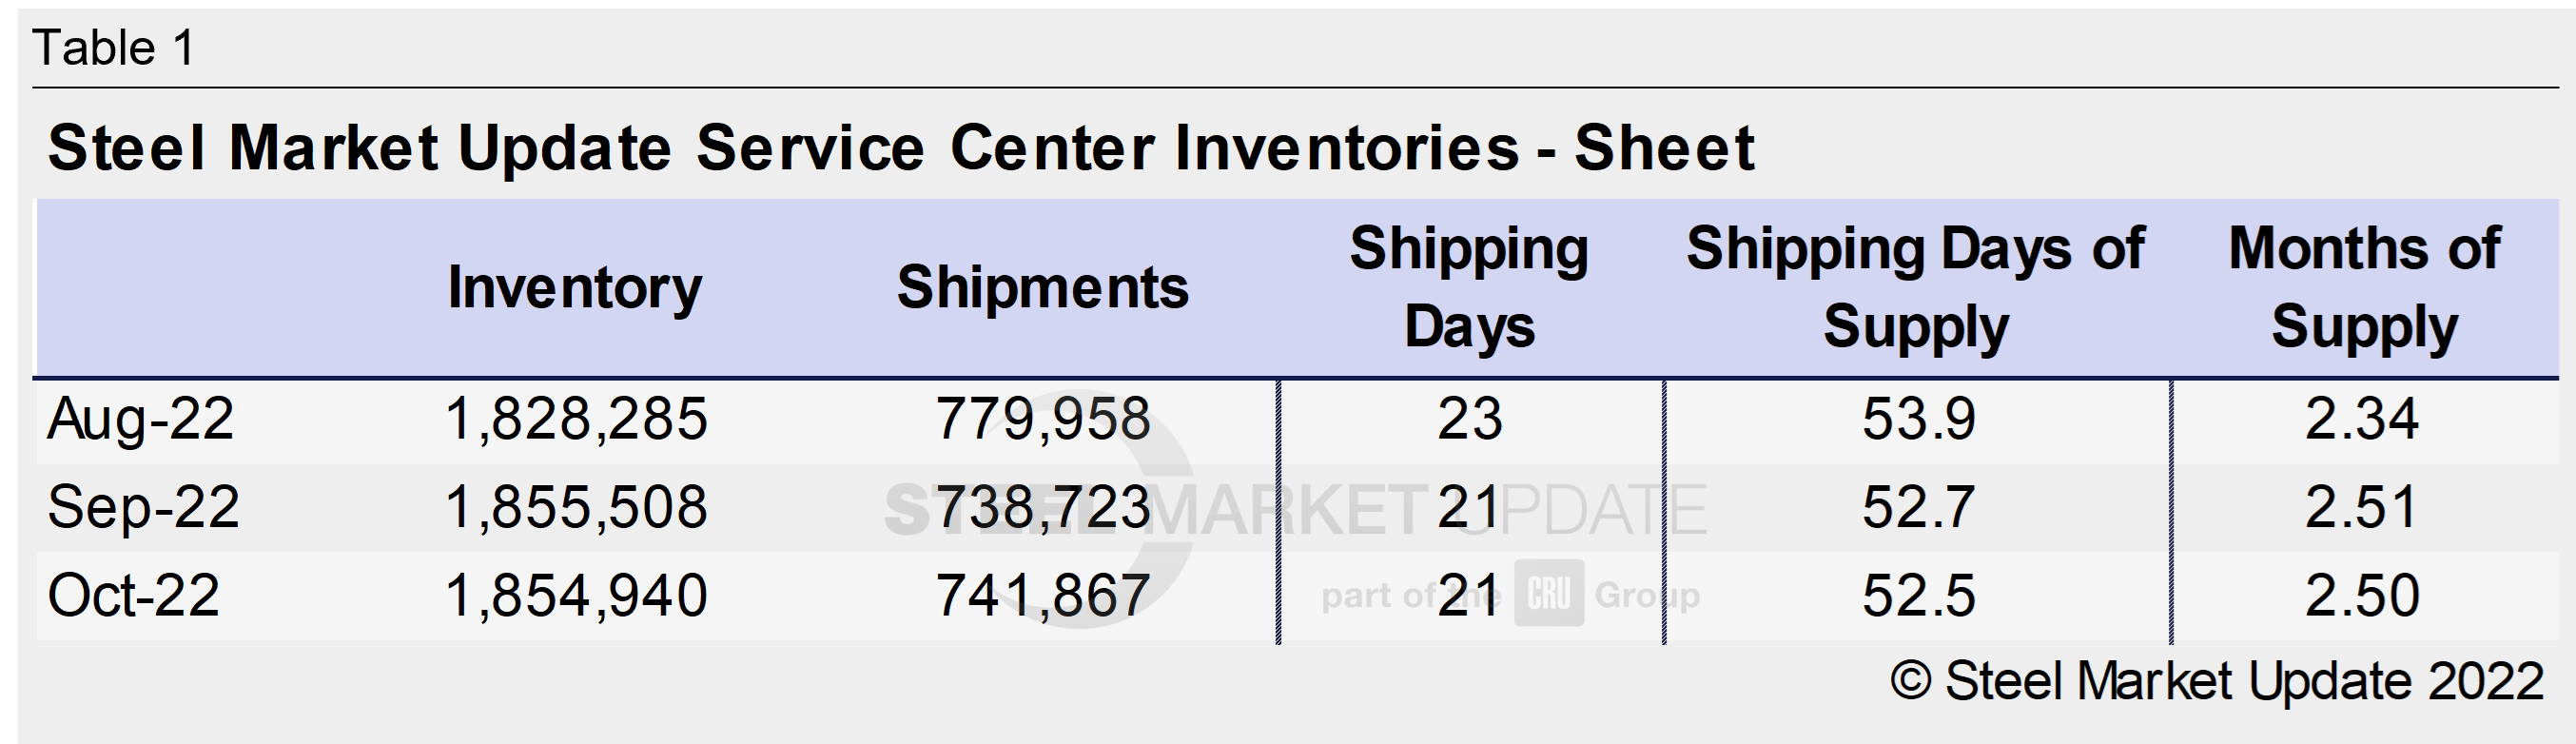Select Sep-22 inventory value 1,855,508
The image size is (2576, 744).
pos(576,507)
